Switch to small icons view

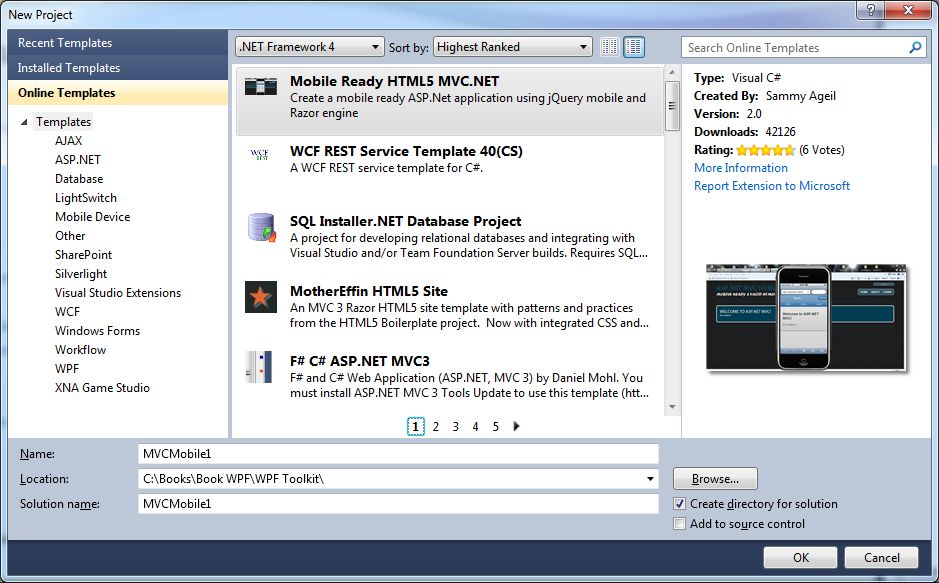click(x=608, y=46)
